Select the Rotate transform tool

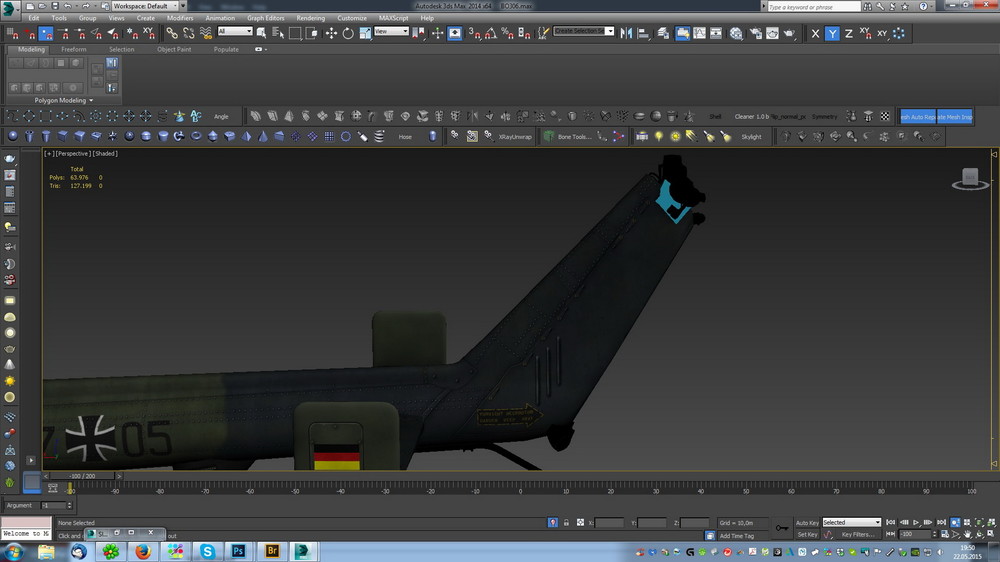click(x=348, y=33)
